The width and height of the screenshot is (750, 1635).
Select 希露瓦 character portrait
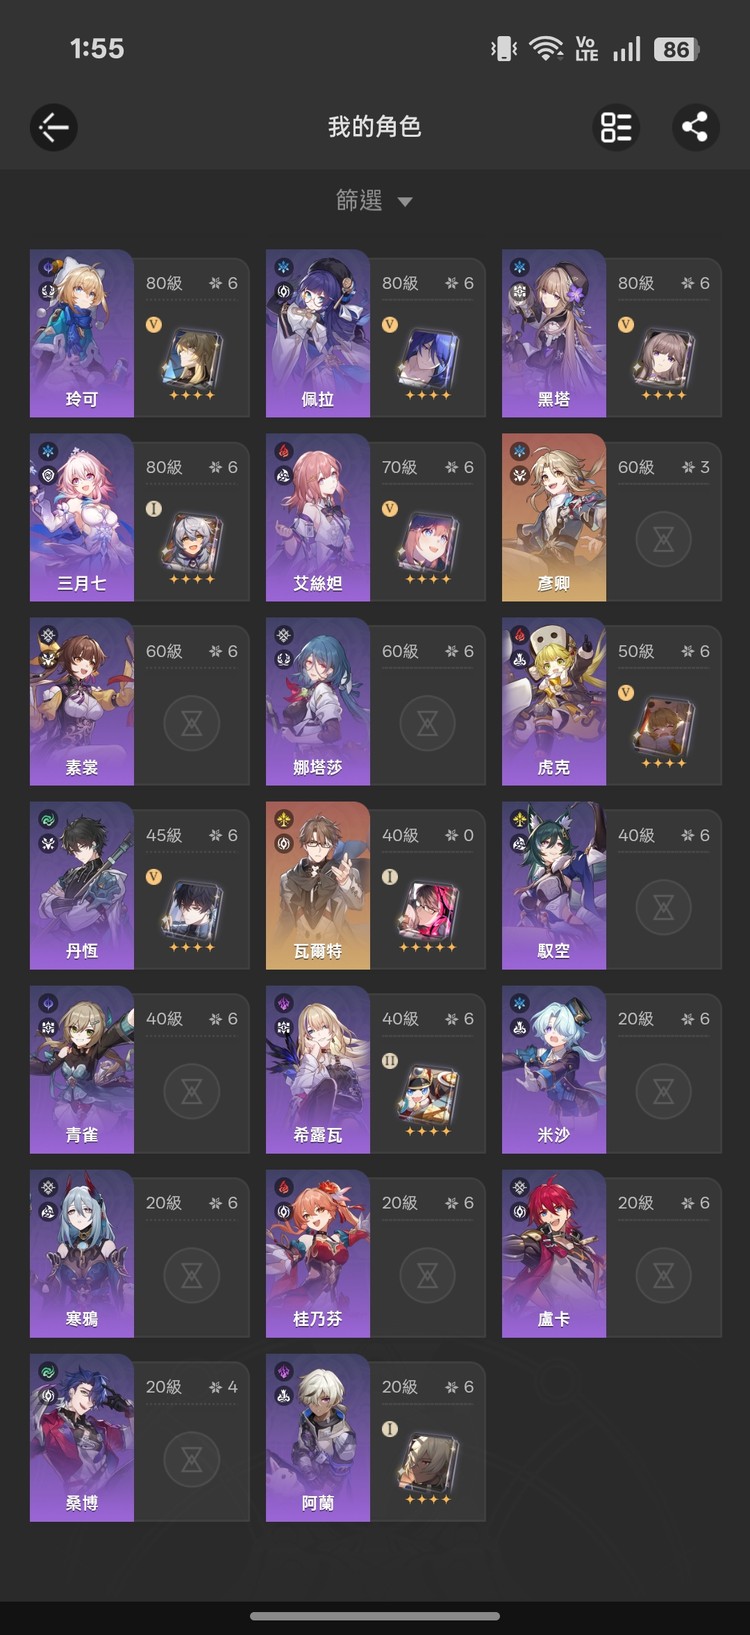point(318,1069)
